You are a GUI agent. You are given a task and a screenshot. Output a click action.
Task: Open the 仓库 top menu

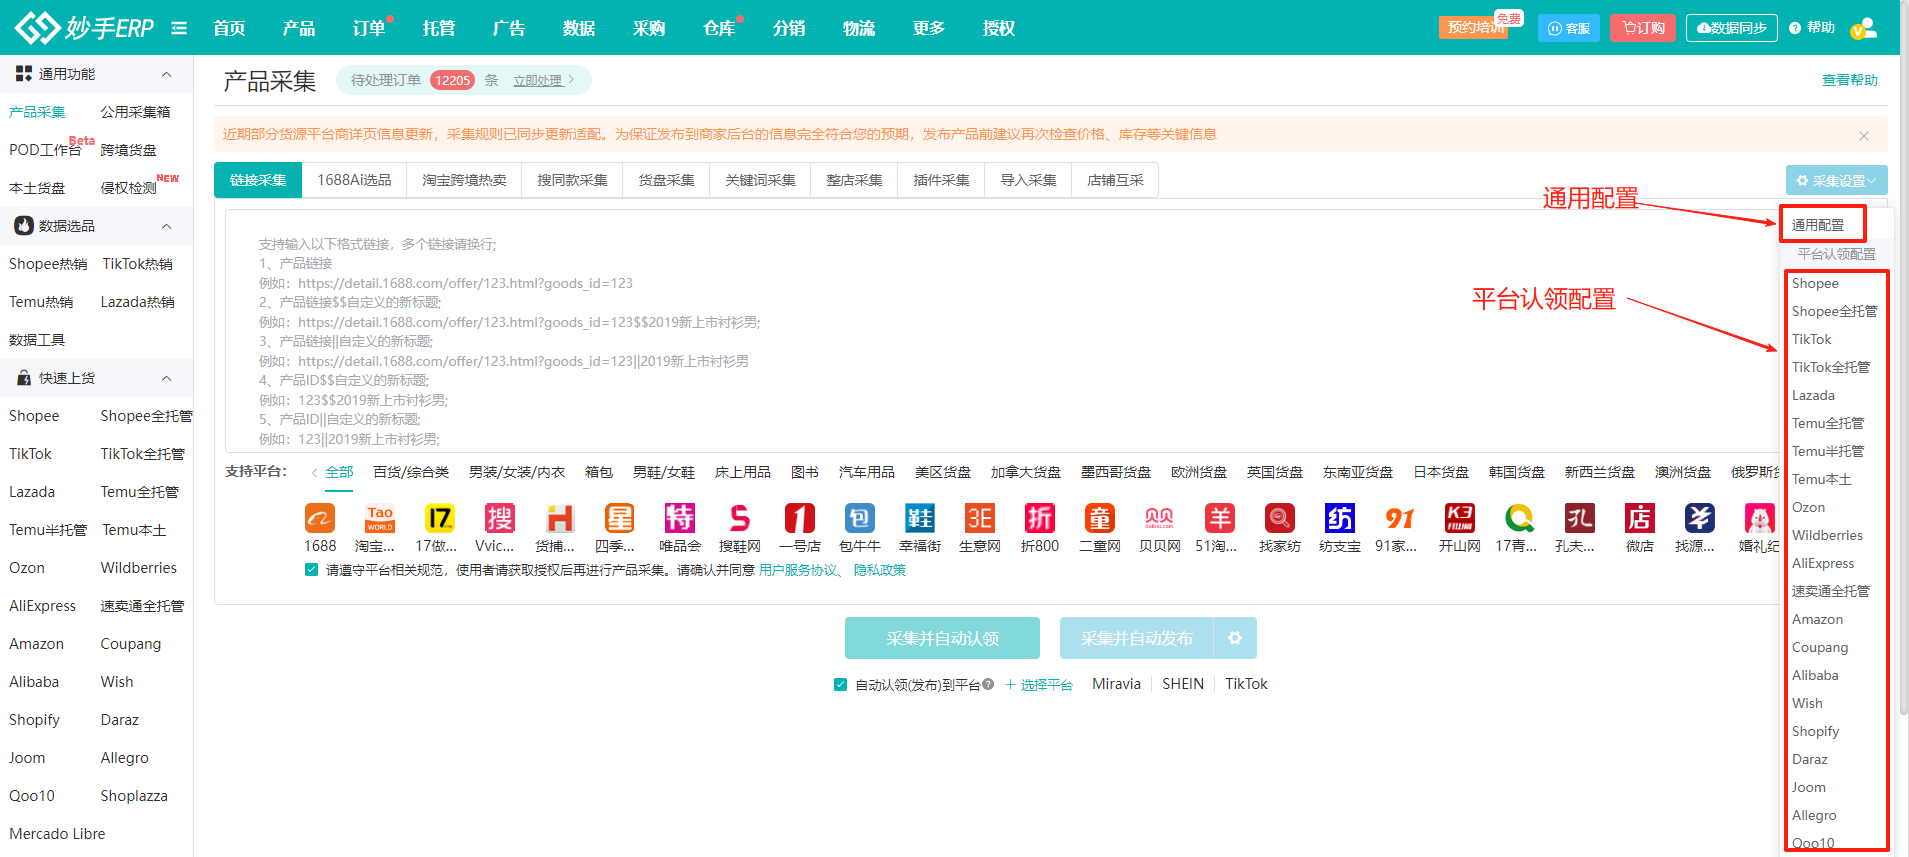click(719, 28)
